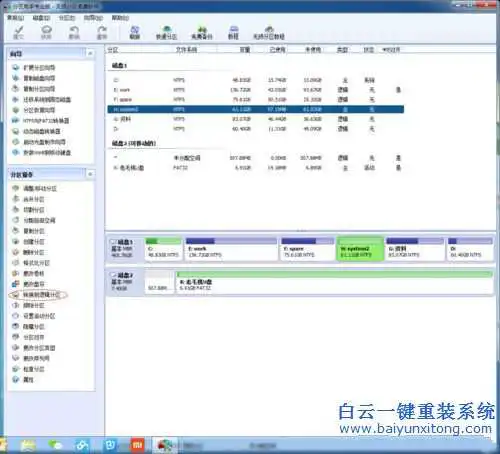Sort by File System (文件系统) column header
Screen dimensions: 500x454
(x=186, y=50)
